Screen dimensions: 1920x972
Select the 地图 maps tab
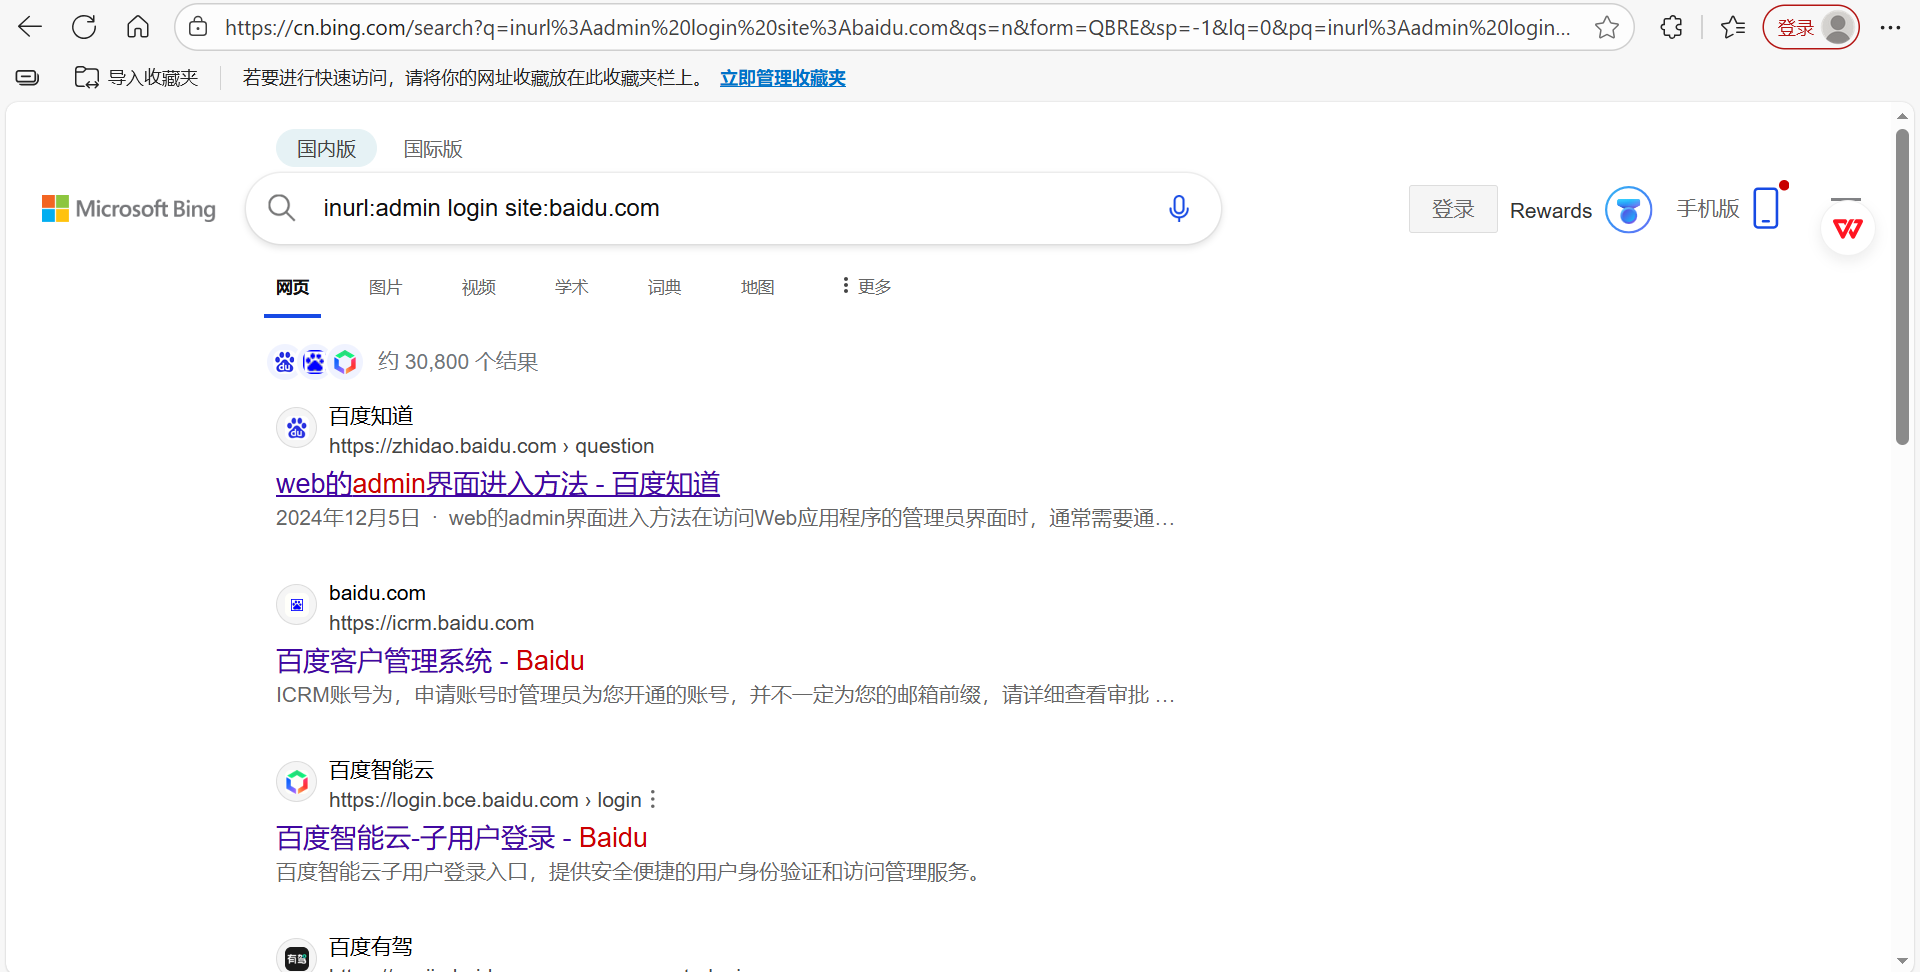(x=757, y=288)
